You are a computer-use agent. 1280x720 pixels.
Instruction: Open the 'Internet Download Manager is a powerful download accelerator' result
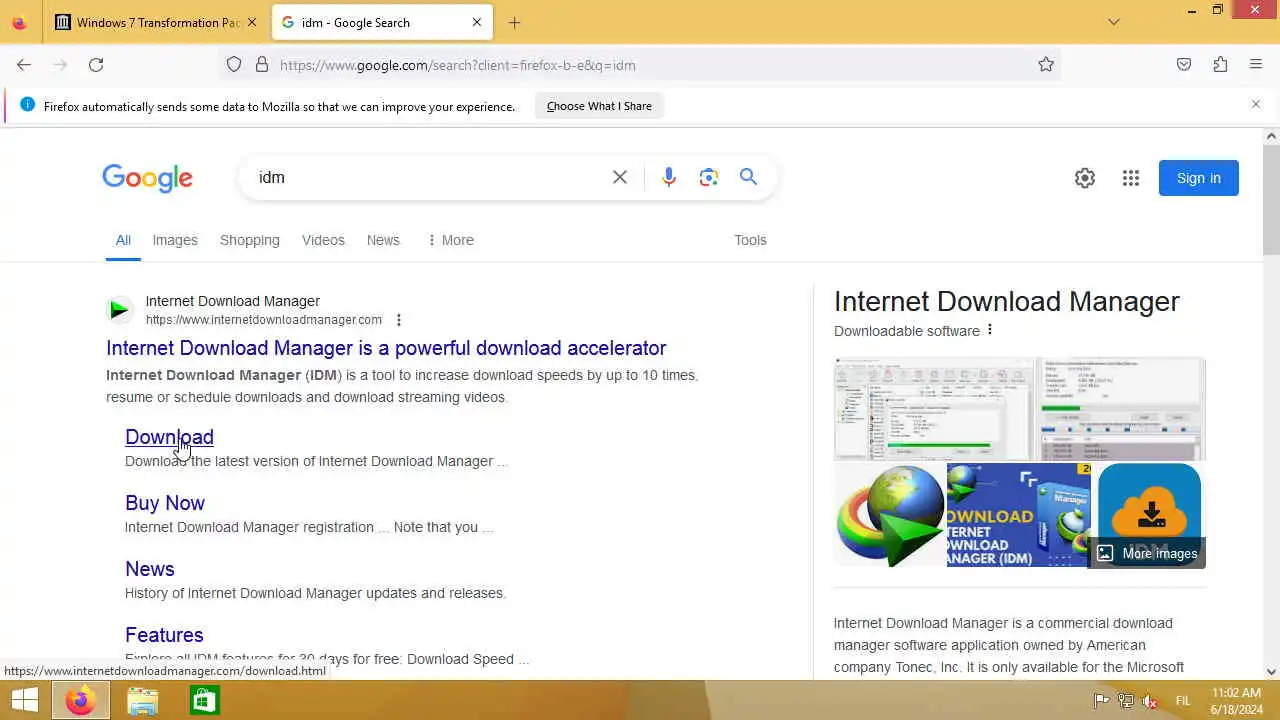point(386,348)
